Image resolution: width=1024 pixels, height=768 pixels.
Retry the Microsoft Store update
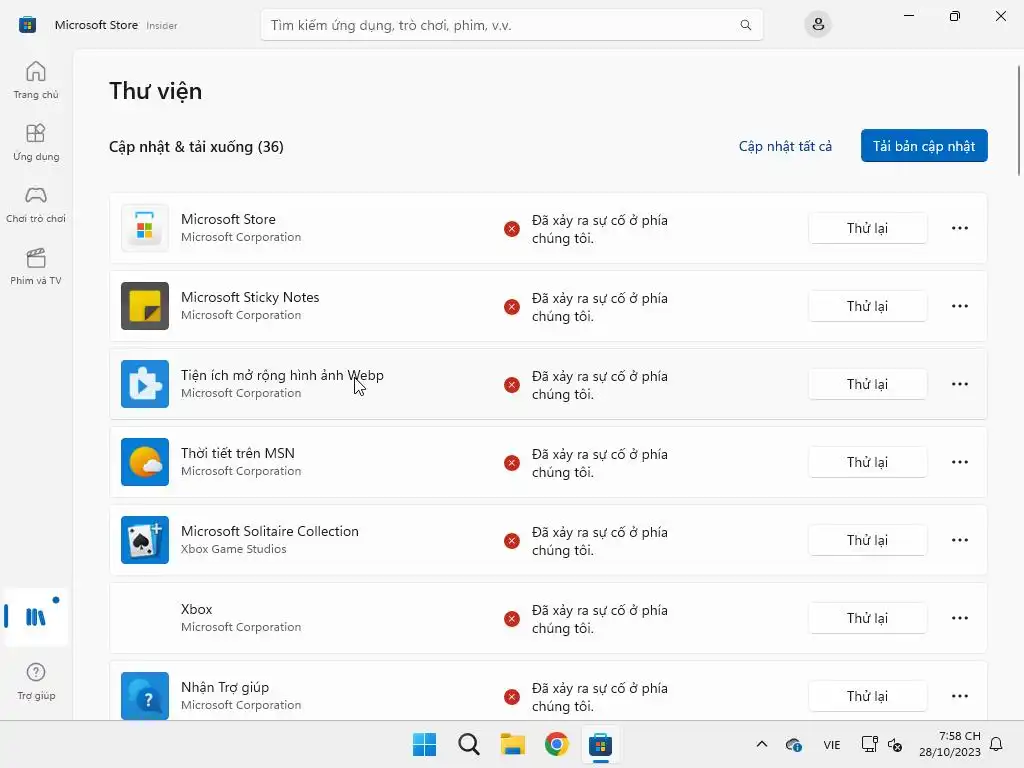[x=867, y=228]
